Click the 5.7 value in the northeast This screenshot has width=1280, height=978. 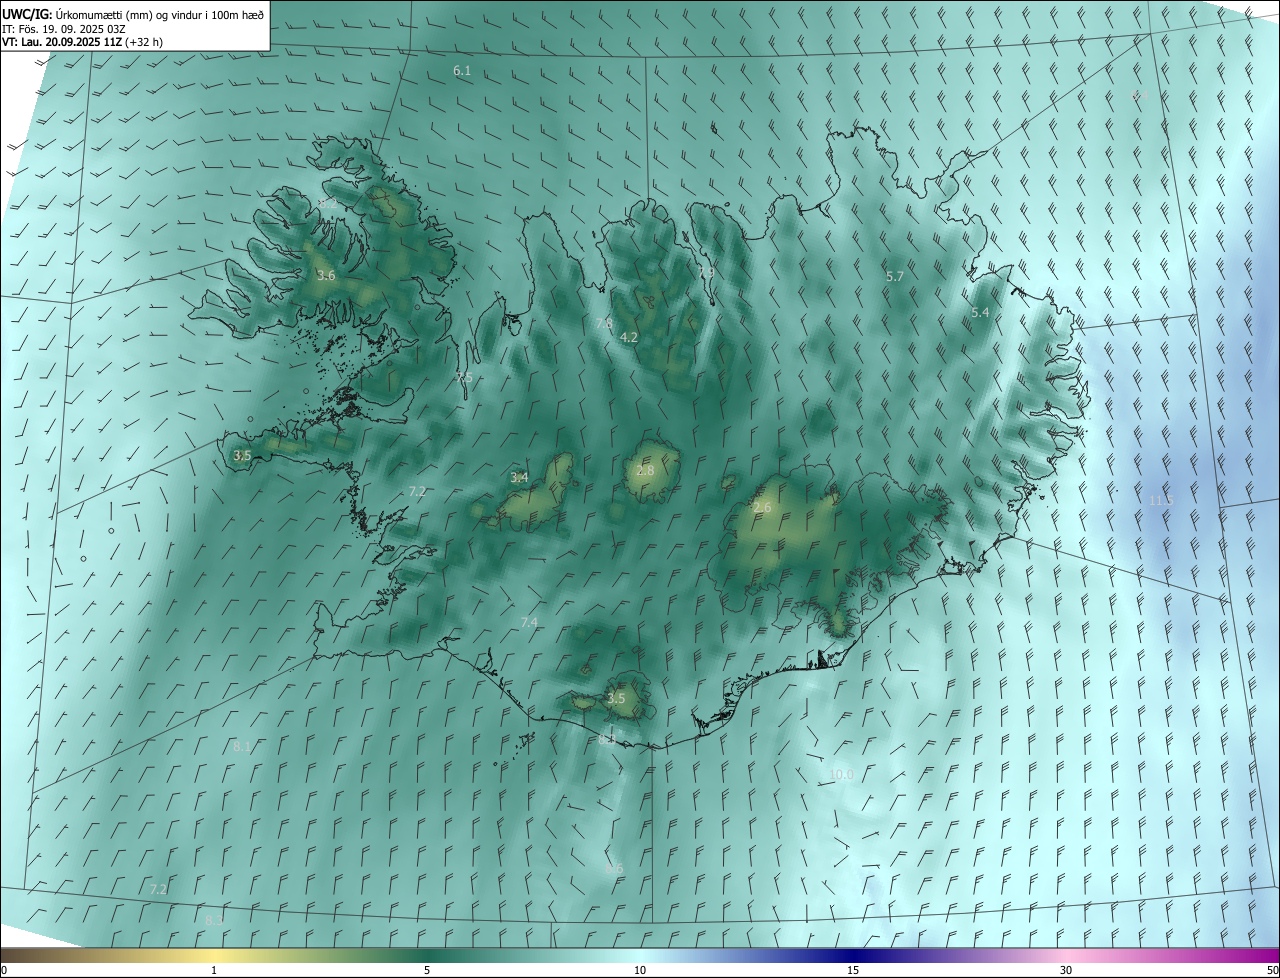click(895, 276)
